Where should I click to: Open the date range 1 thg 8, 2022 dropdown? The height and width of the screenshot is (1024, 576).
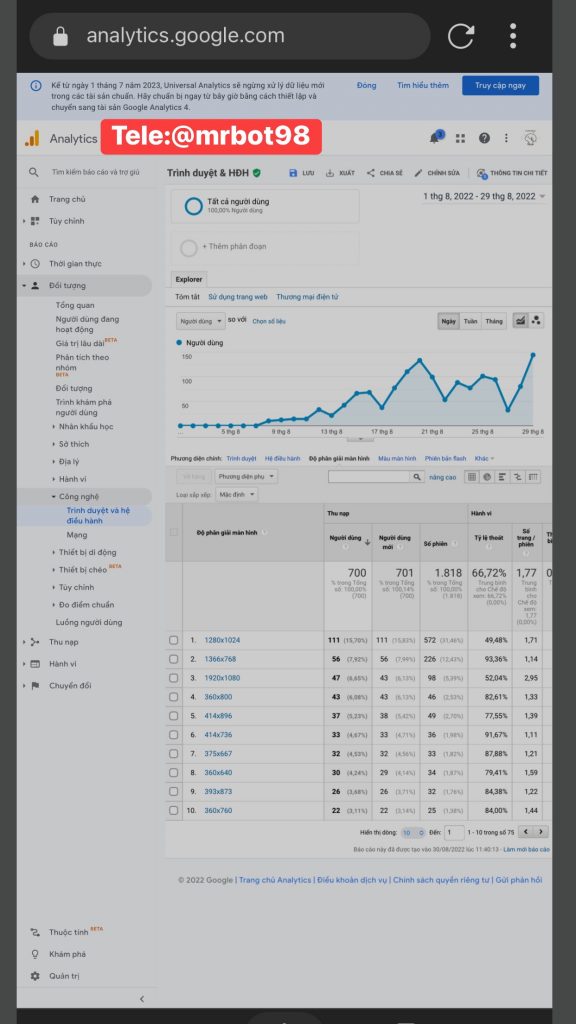[484, 196]
